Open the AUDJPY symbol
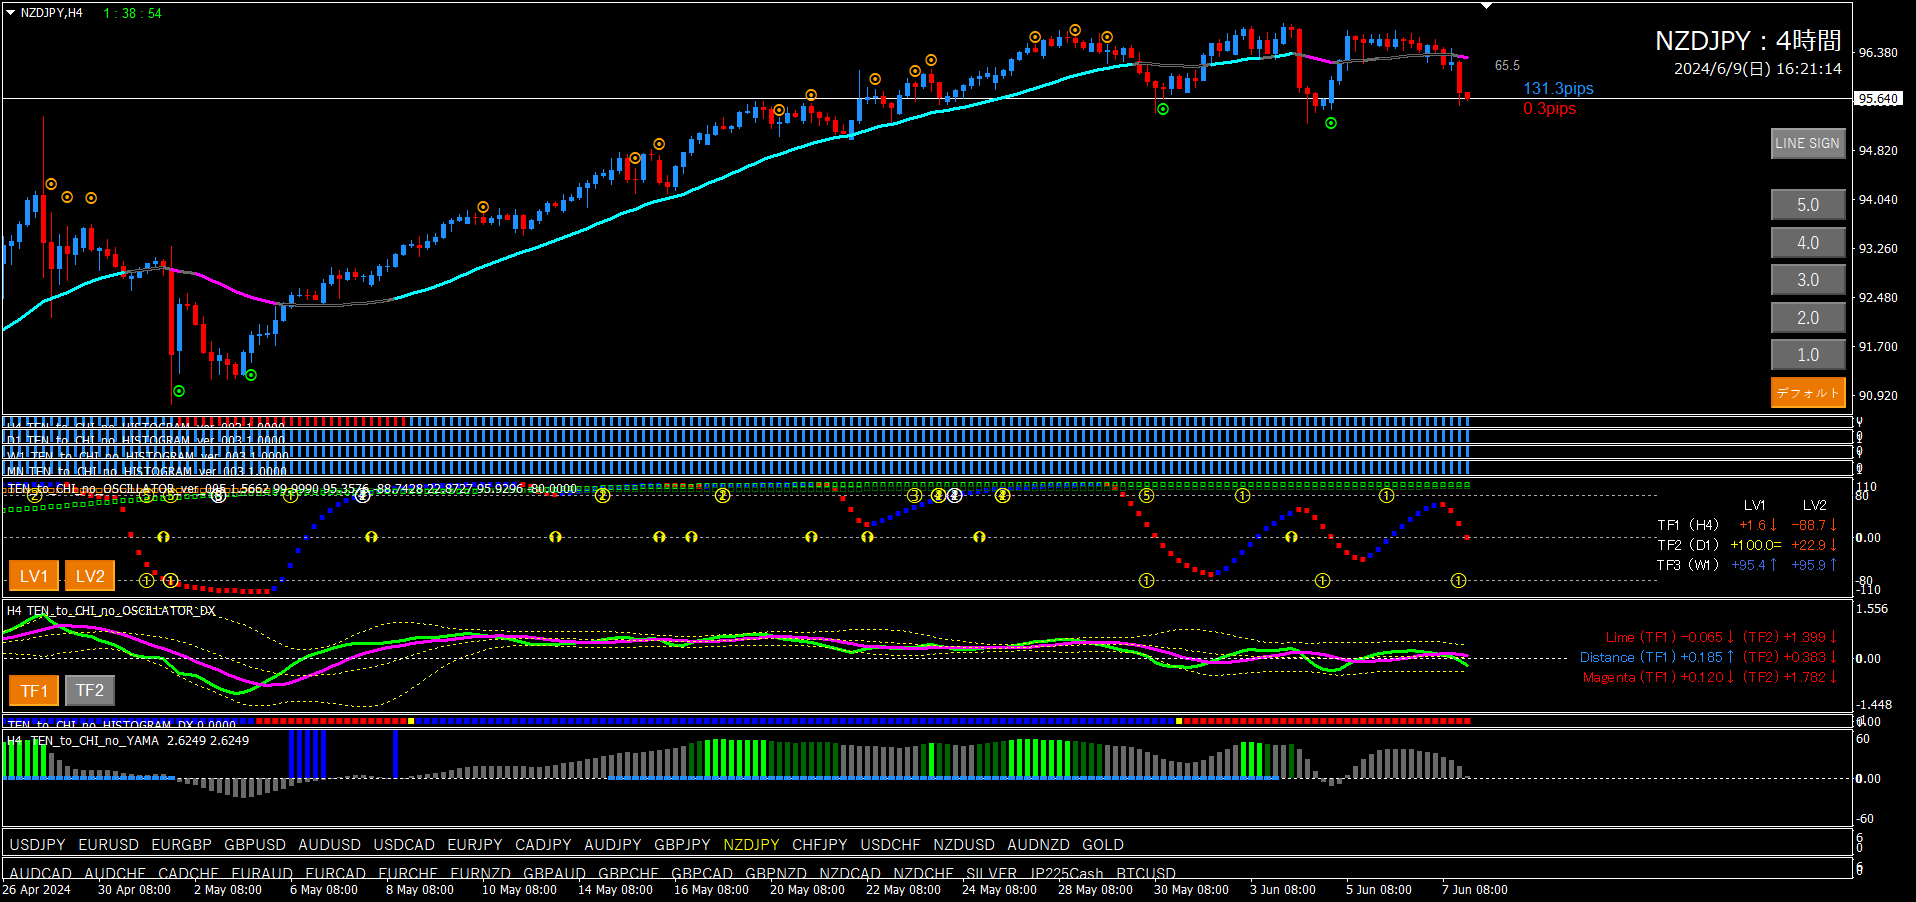 point(613,845)
